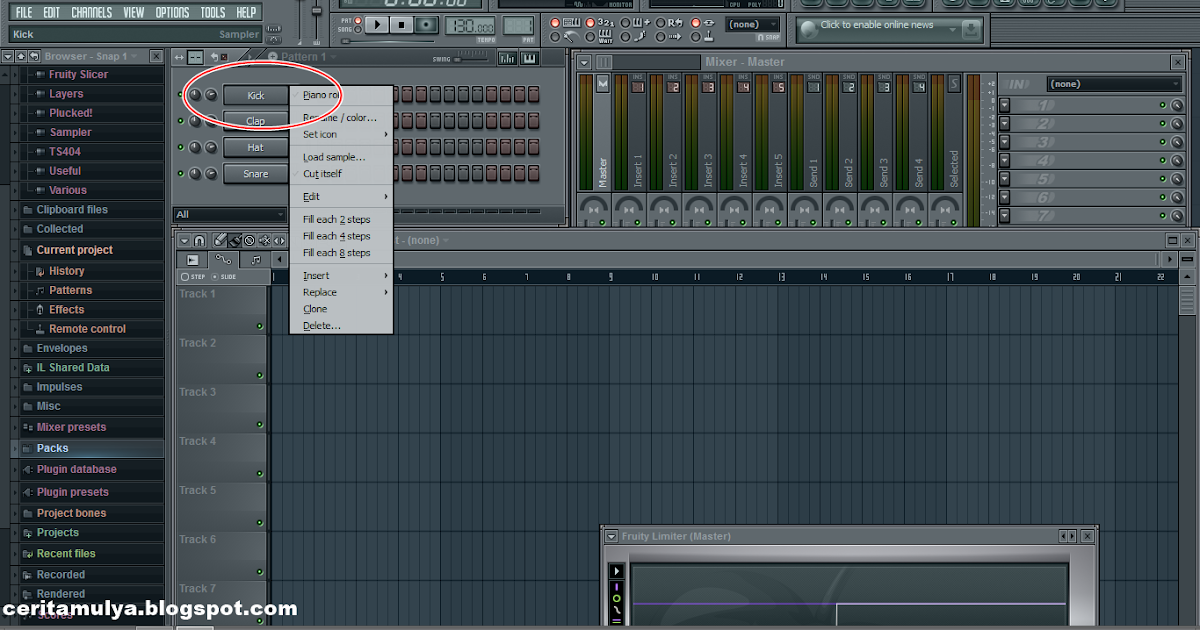This screenshot has width=1200, height=630.
Task: Select the PAT mode radio button
Action: (x=358, y=20)
